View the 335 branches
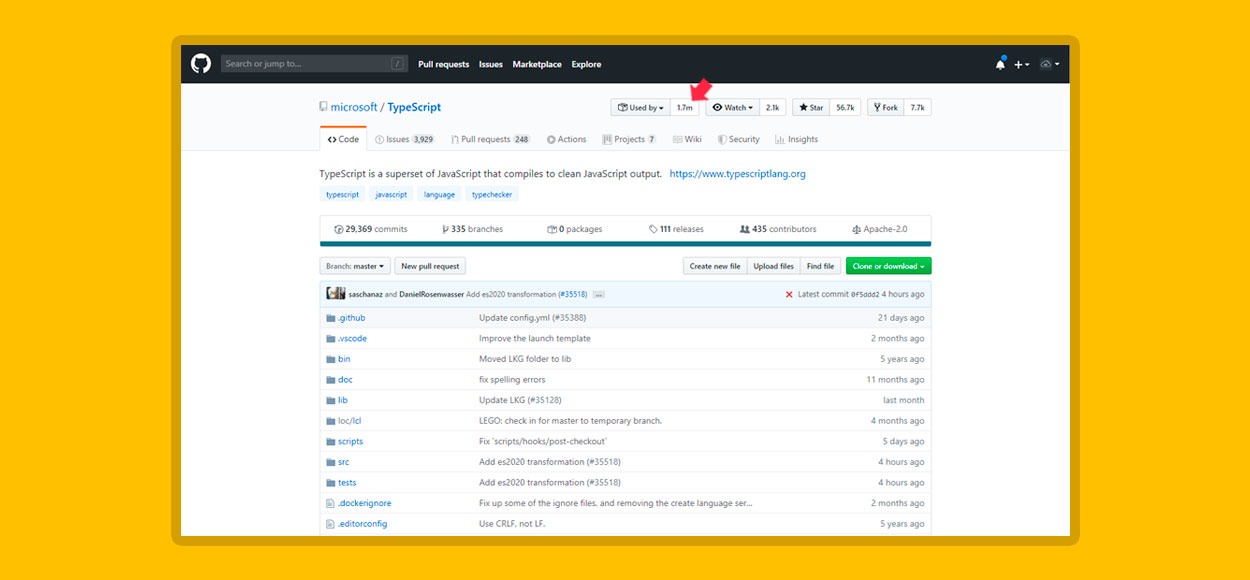1250x580 pixels. 472,229
